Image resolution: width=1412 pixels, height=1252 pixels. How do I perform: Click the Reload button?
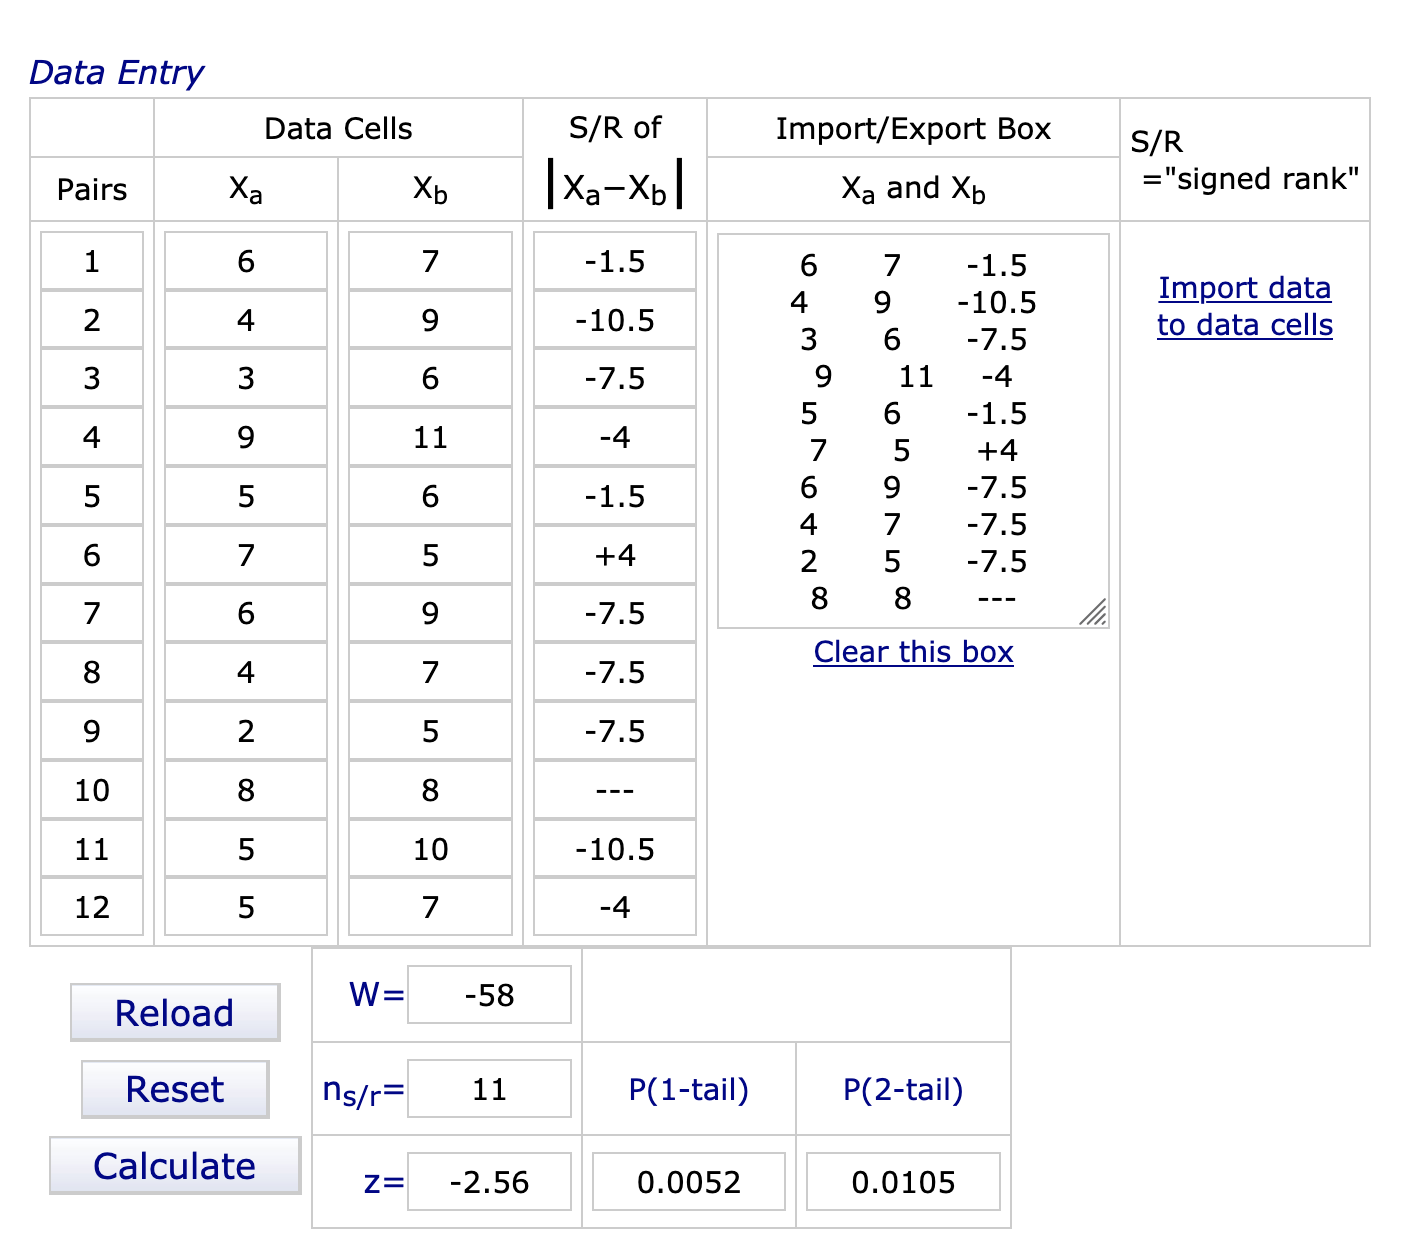[x=175, y=1013]
